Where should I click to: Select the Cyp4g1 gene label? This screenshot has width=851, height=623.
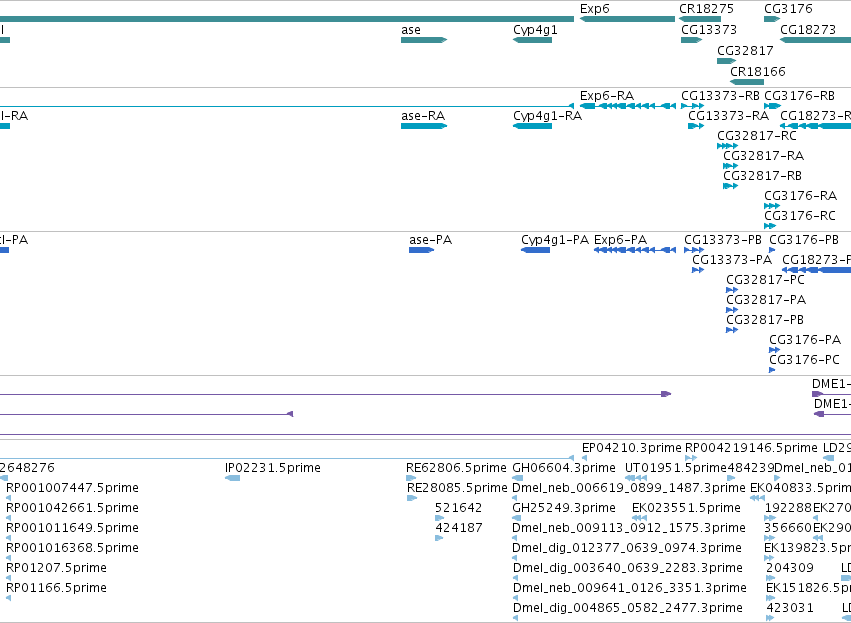[x=535, y=30]
